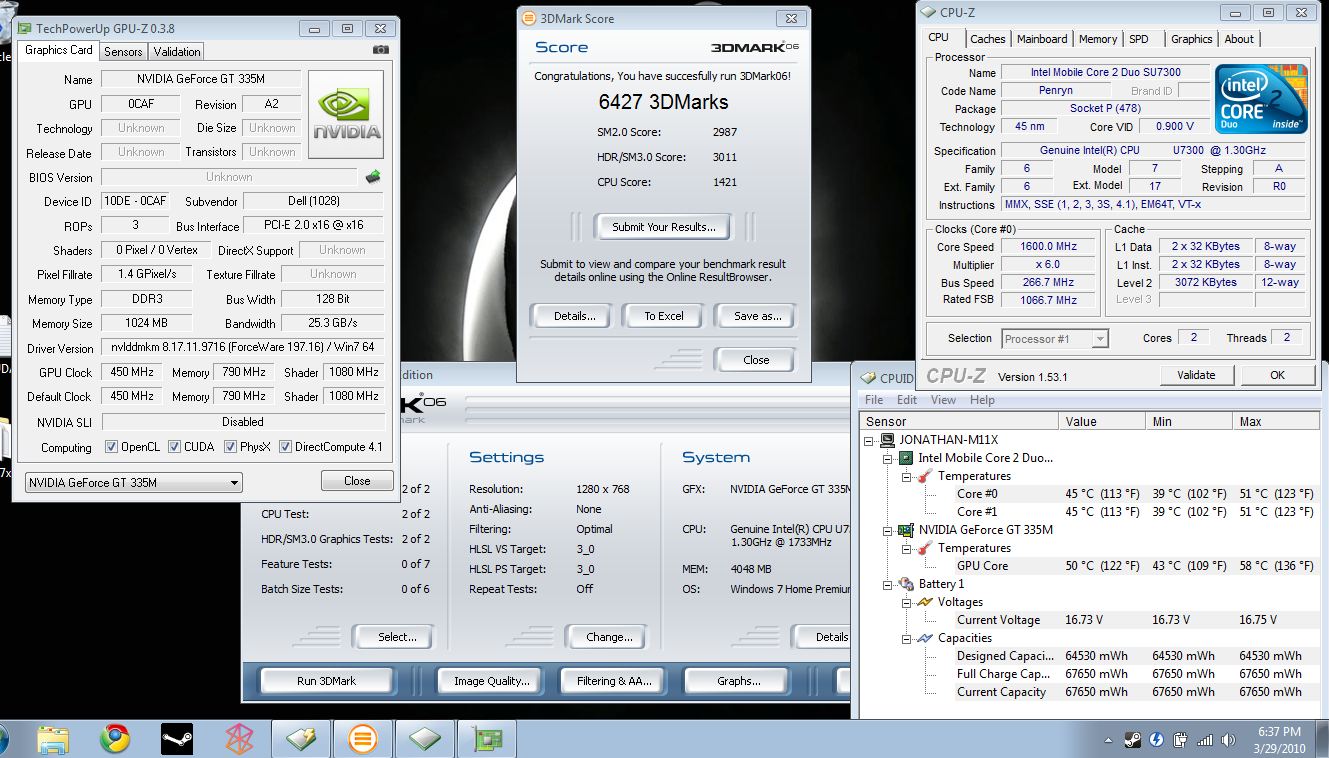Image resolution: width=1329 pixels, height=758 pixels.
Task: Open the Memory tab in CPU-Z
Action: (x=1098, y=39)
